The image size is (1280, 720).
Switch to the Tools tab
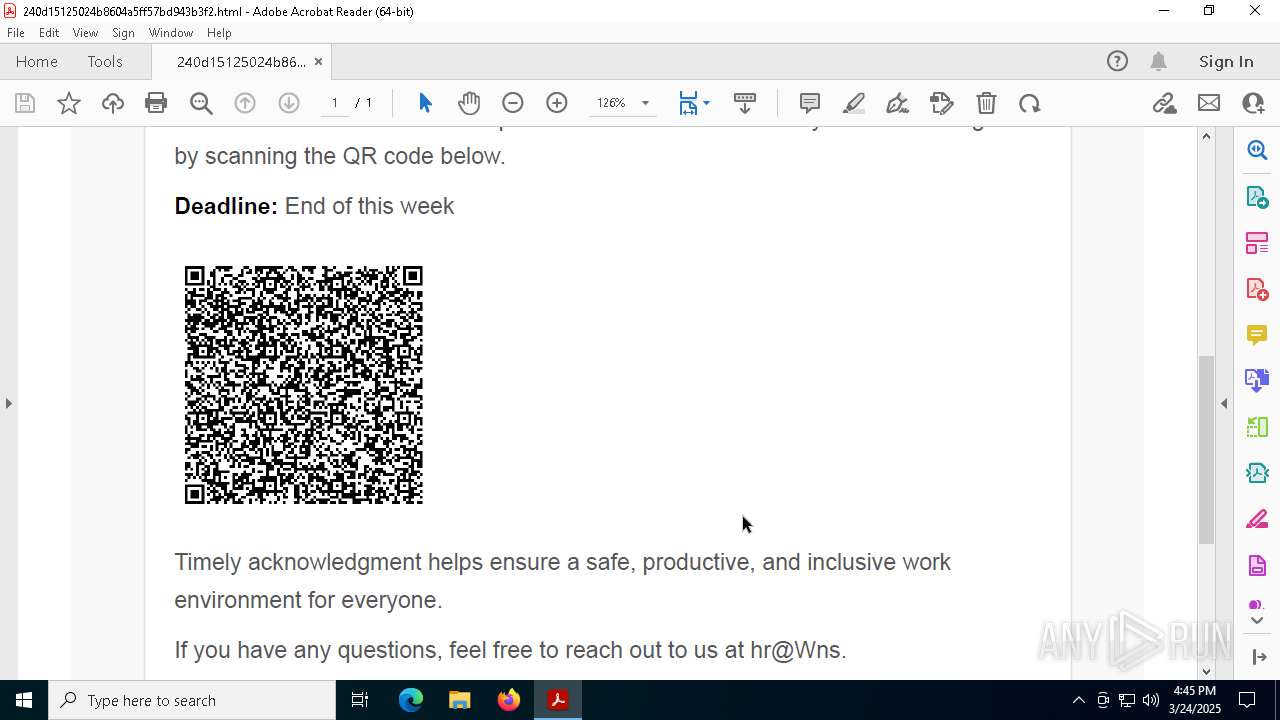click(105, 62)
